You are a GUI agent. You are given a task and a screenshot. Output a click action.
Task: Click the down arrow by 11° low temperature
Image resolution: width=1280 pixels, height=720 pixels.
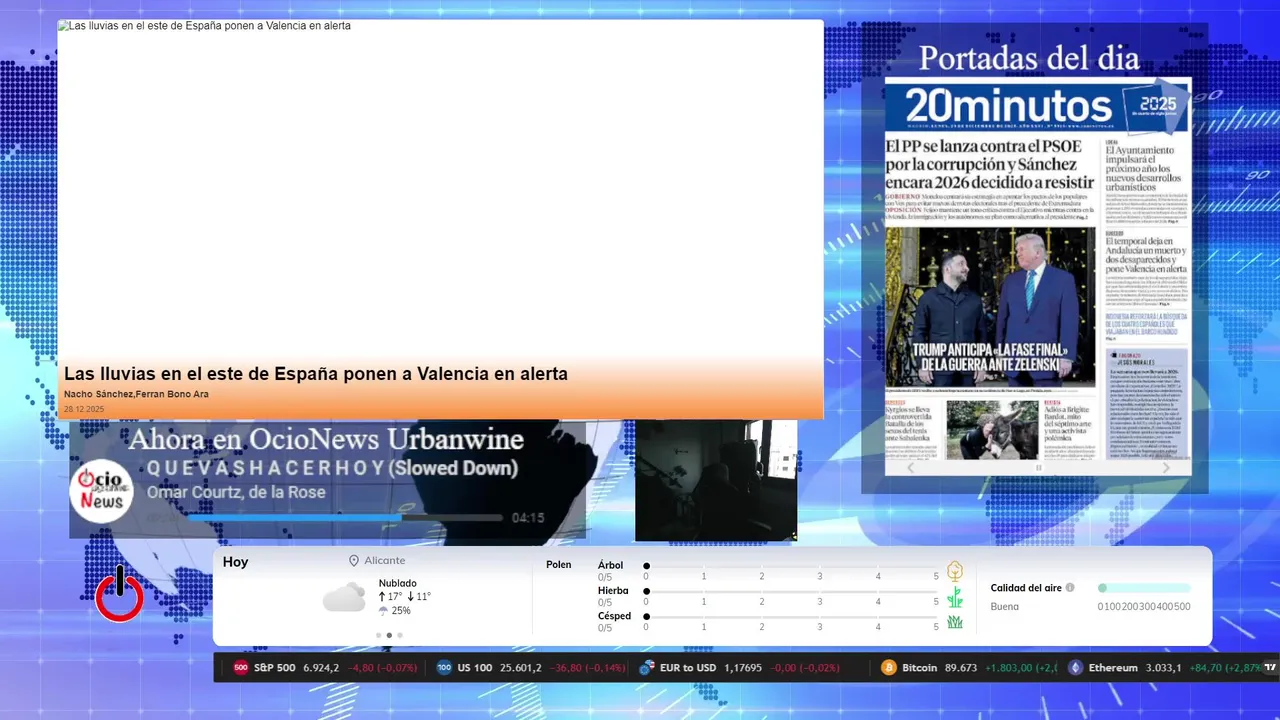click(411, 597)
